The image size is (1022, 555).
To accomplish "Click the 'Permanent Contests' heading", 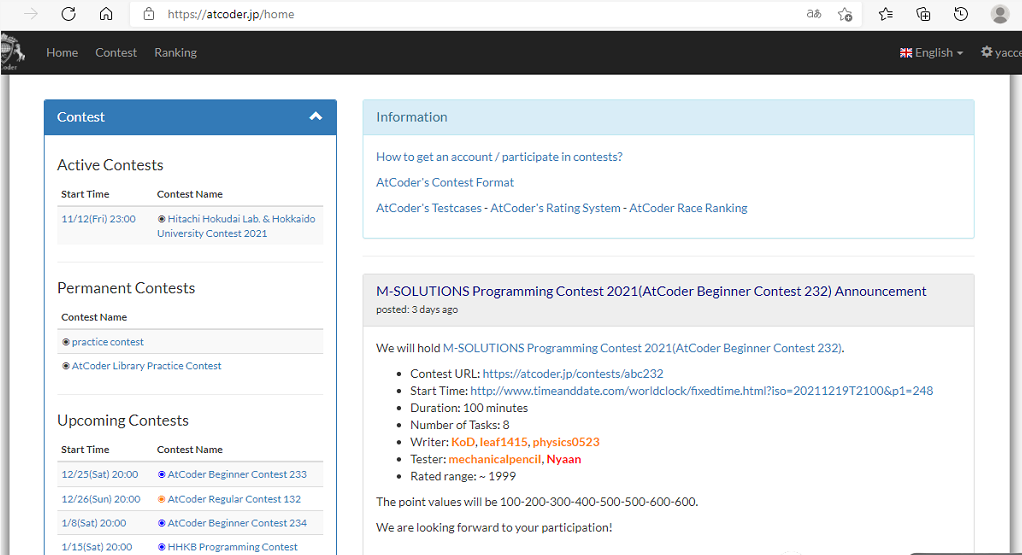I will click(126, 288).
